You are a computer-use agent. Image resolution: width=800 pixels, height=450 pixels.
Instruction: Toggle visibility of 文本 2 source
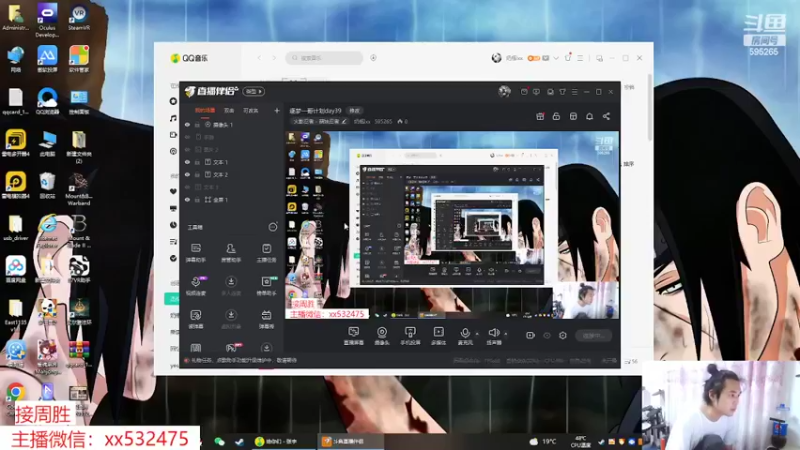[x=187, y=174]
